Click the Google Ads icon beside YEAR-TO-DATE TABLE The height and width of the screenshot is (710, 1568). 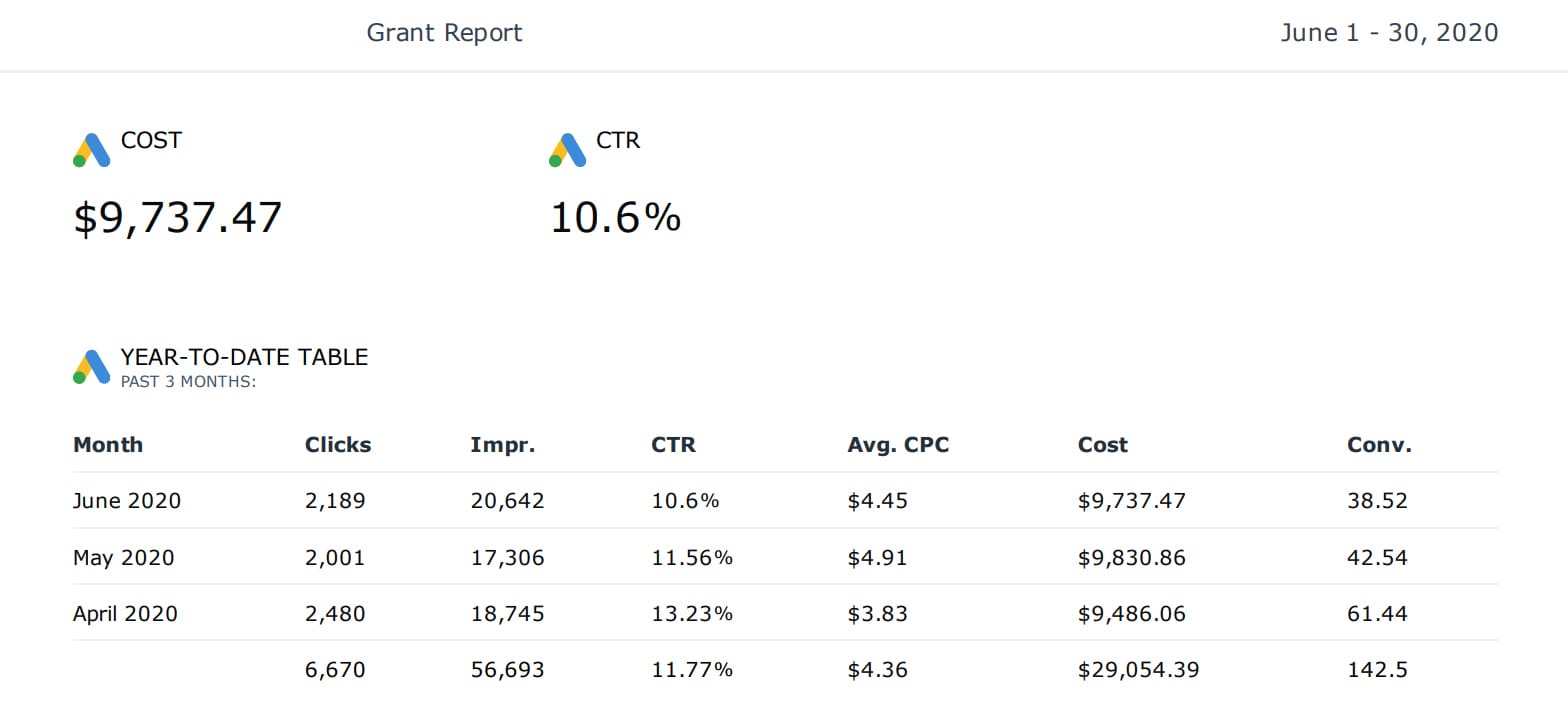(91, 367)
